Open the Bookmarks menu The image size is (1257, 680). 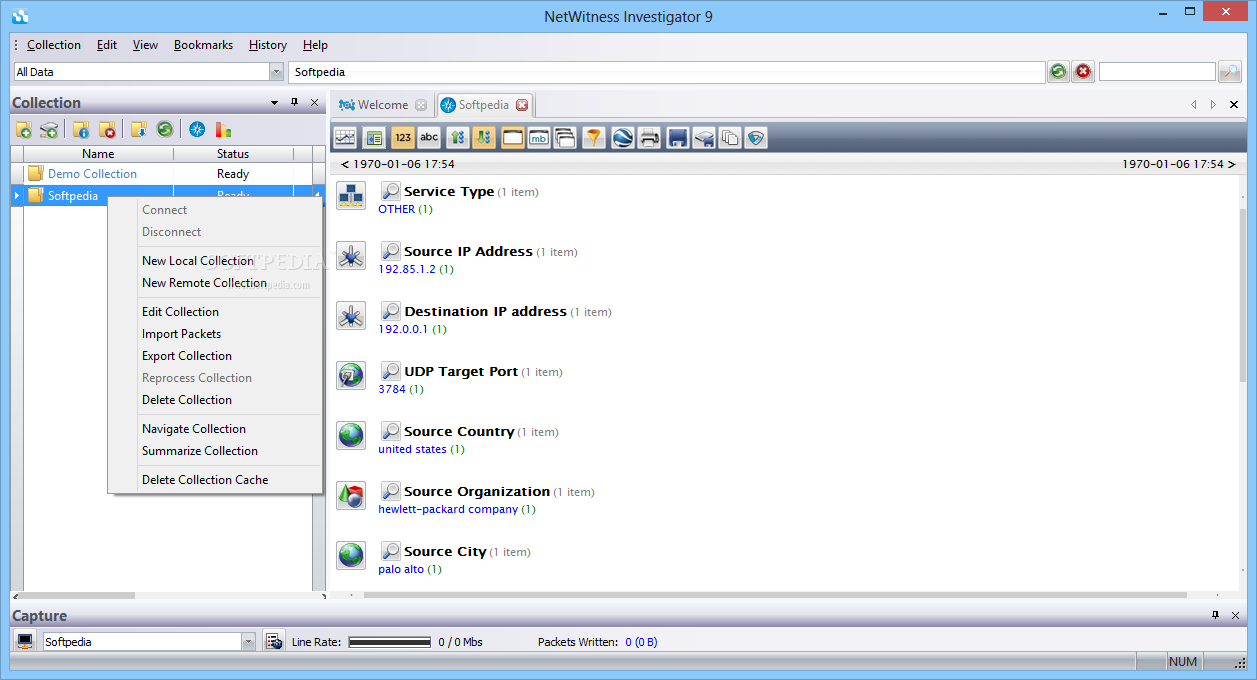point(203,45)
